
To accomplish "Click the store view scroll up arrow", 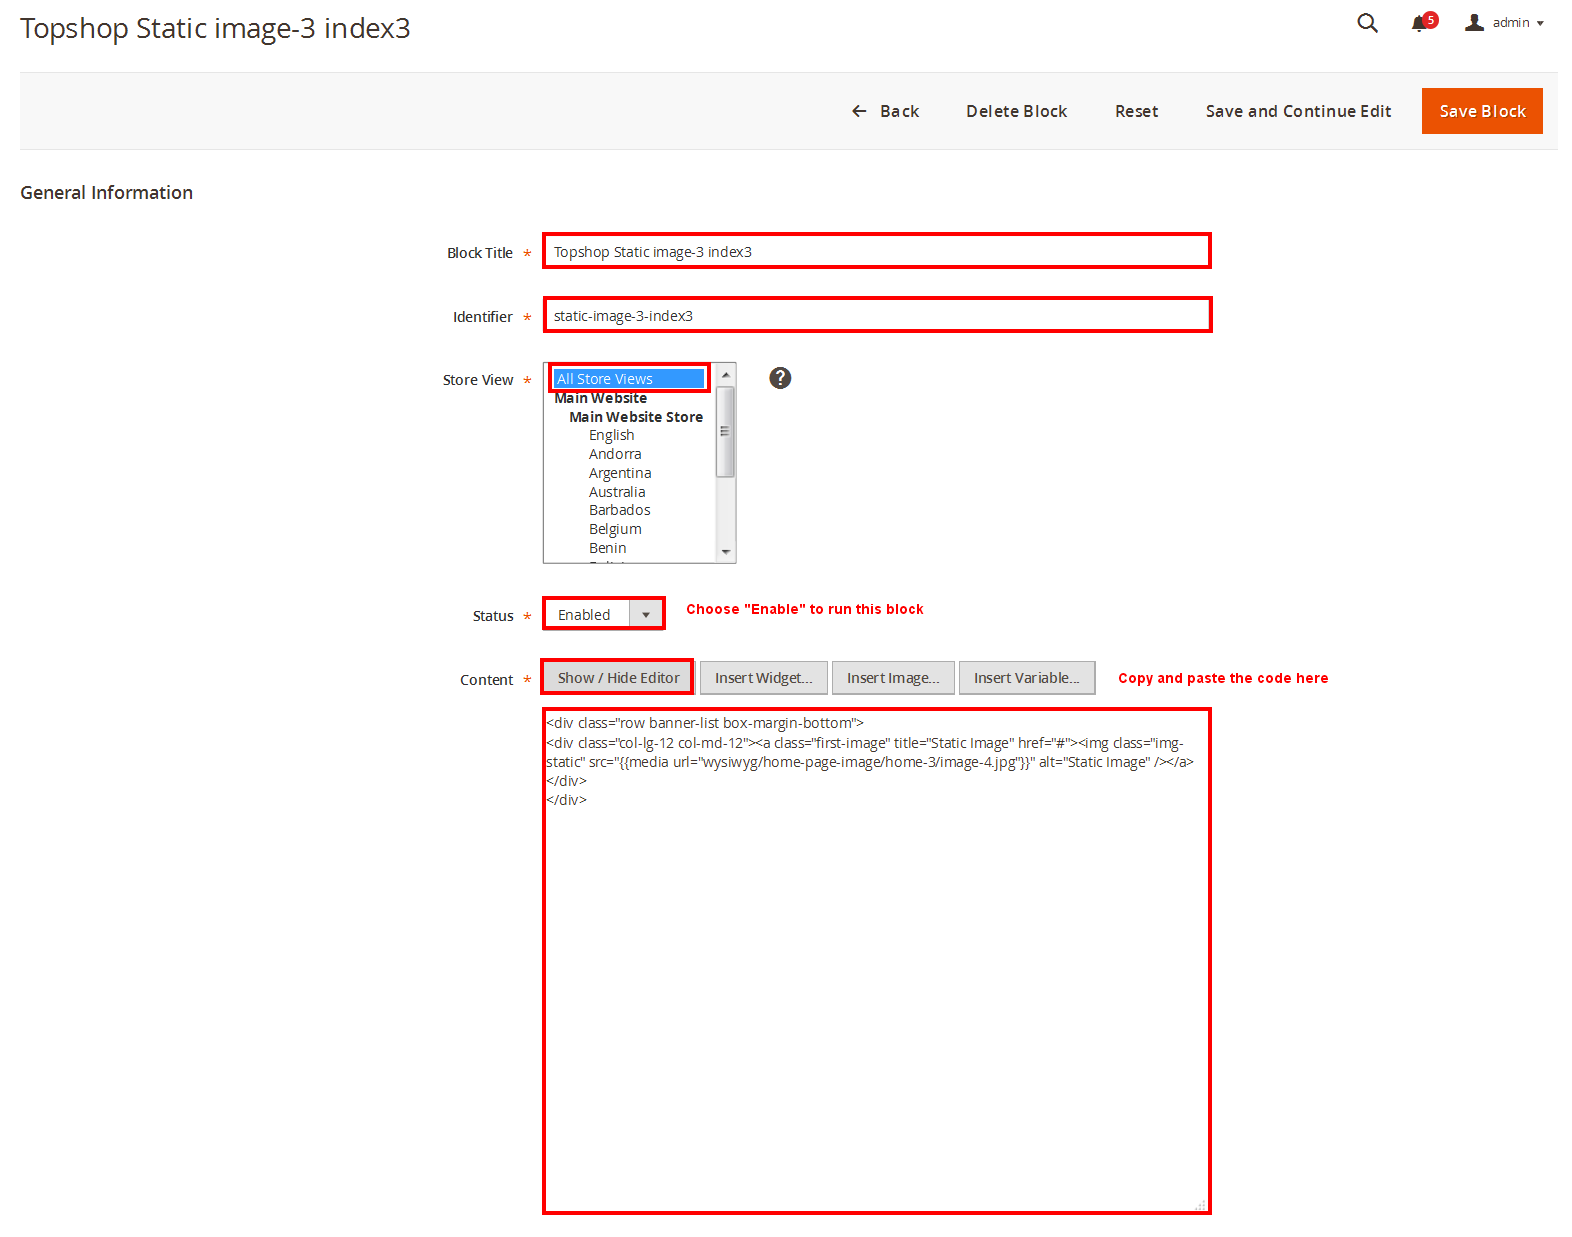I will pos(726,374).
